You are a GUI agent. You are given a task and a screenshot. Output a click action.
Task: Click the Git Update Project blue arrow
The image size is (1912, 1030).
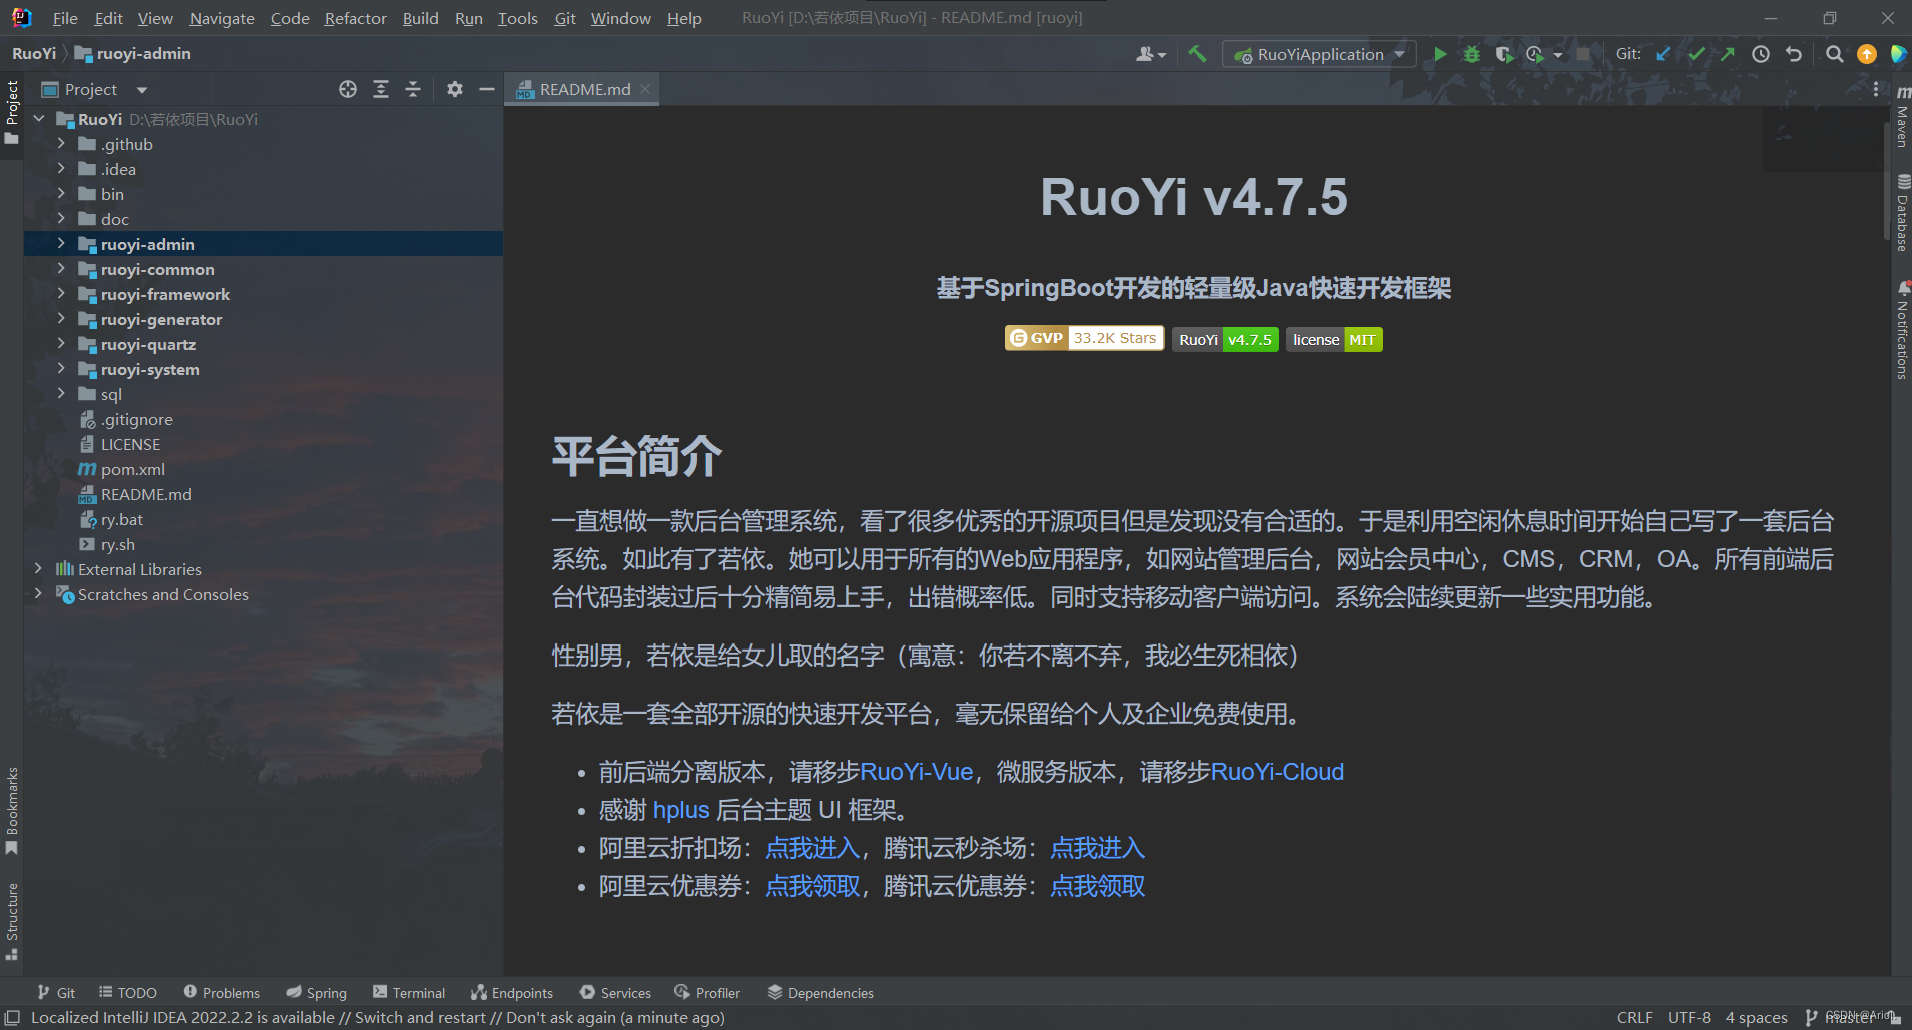[x=1663, y=54]
